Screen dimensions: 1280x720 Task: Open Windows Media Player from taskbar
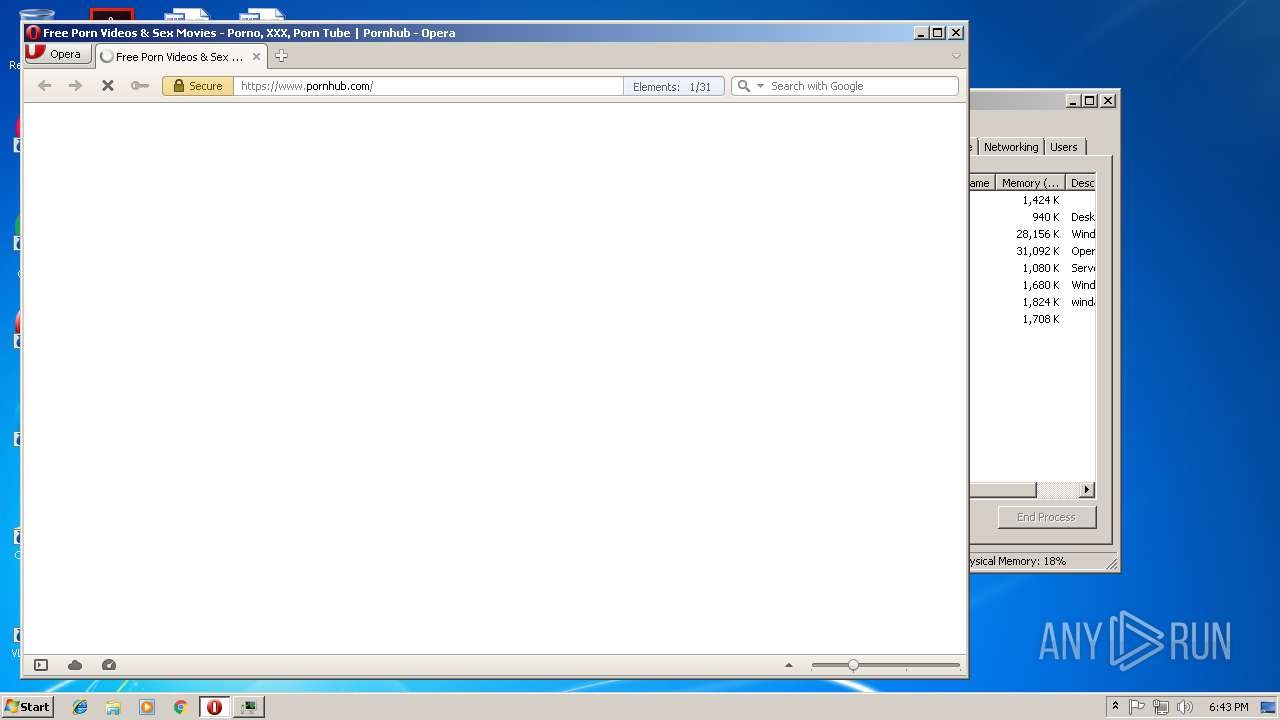(x=147, y=707)
